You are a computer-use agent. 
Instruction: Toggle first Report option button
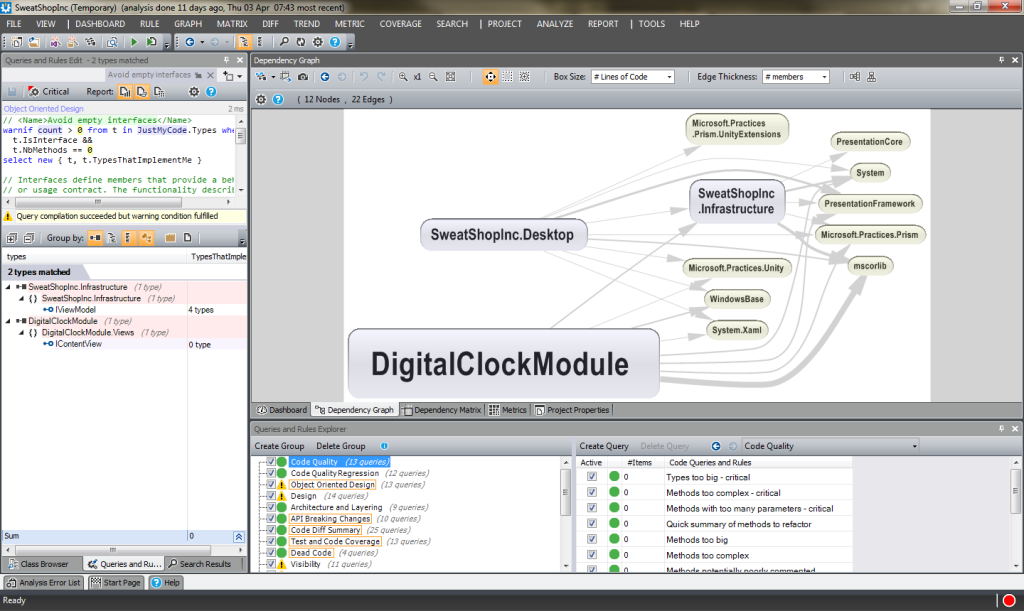coord(125,91)
